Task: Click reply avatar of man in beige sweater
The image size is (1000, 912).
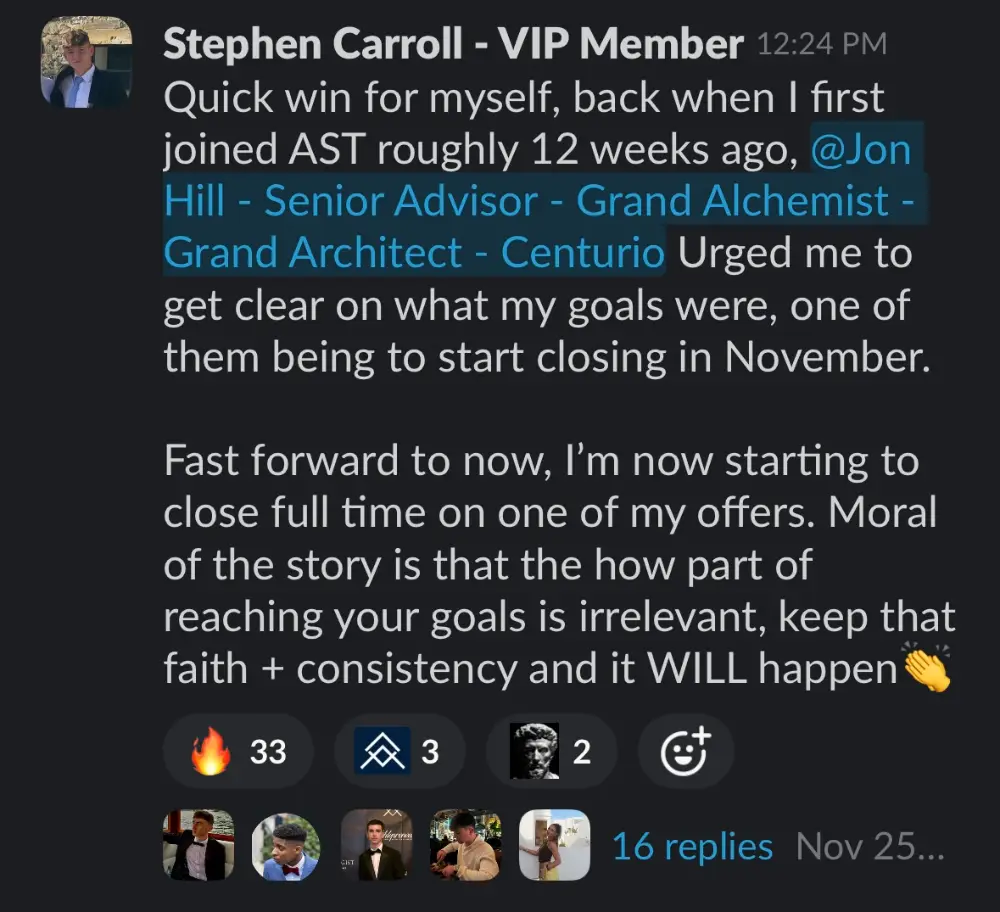Action: coord(465,845)
